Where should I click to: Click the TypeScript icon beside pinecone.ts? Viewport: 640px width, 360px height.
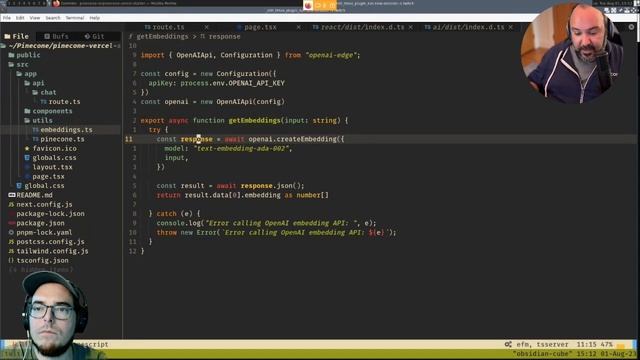coord(36,139)
